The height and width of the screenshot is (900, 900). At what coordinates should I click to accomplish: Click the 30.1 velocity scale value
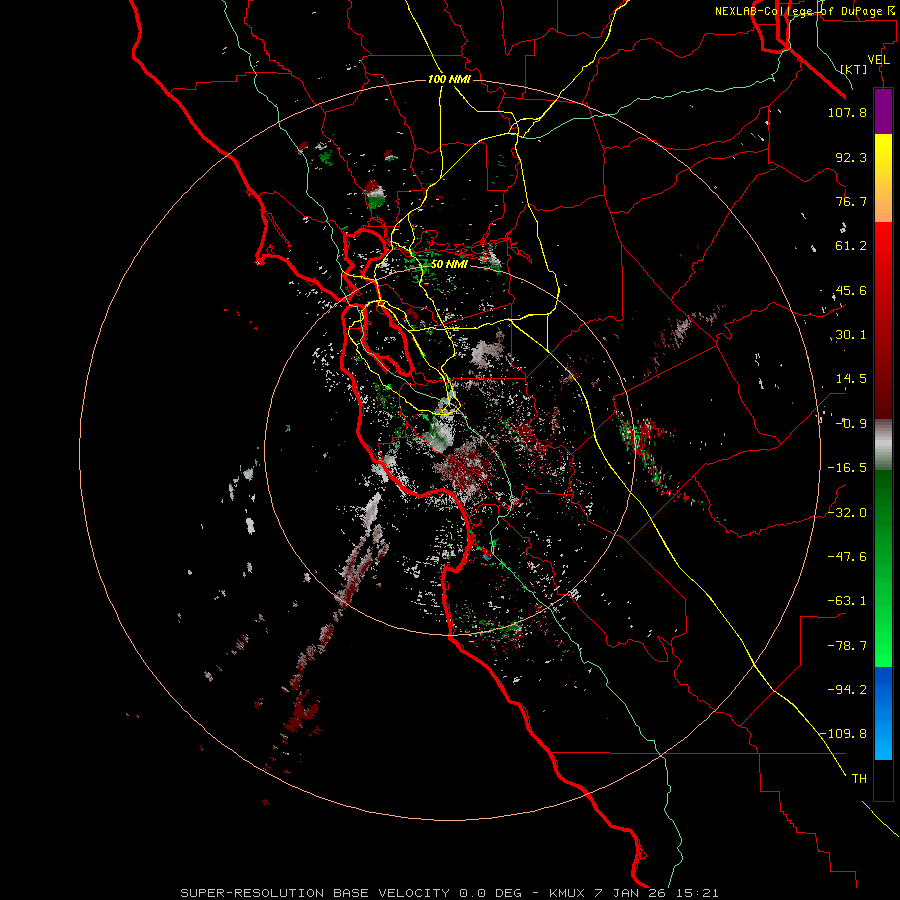(x=851, y=335)
